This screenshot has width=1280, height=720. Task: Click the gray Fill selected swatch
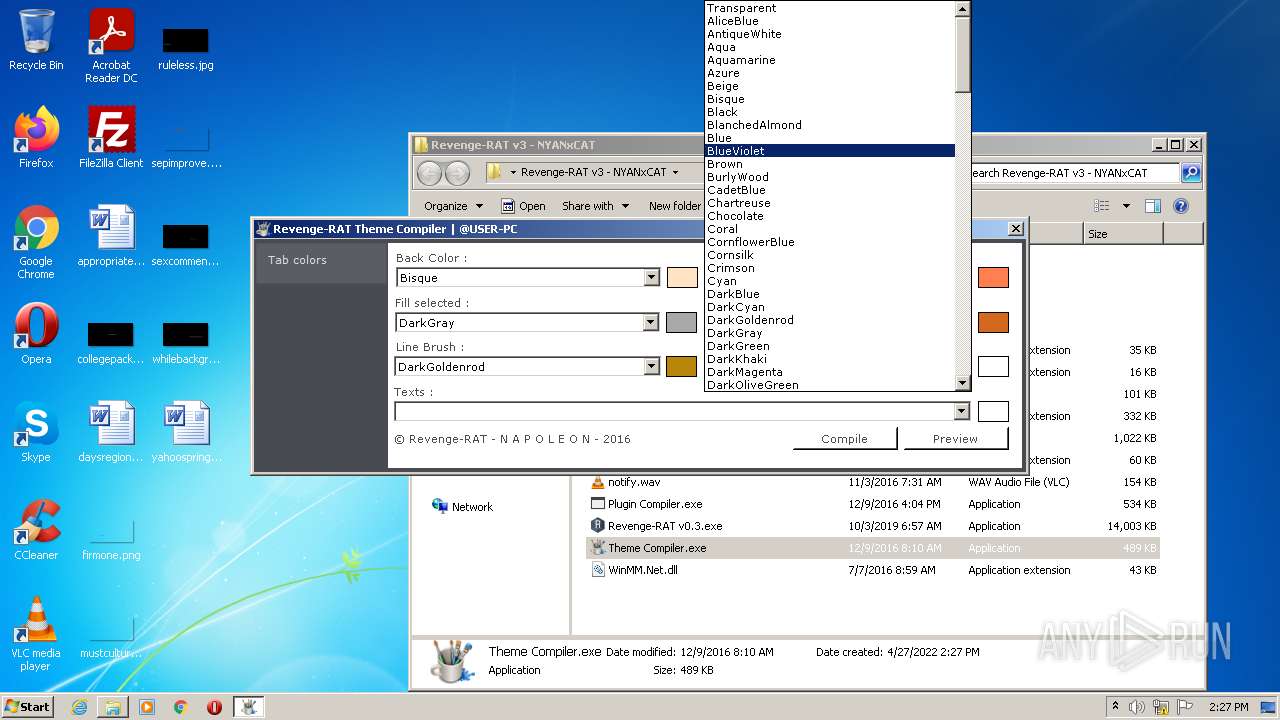pyautogui.click(x=682, y=322)
